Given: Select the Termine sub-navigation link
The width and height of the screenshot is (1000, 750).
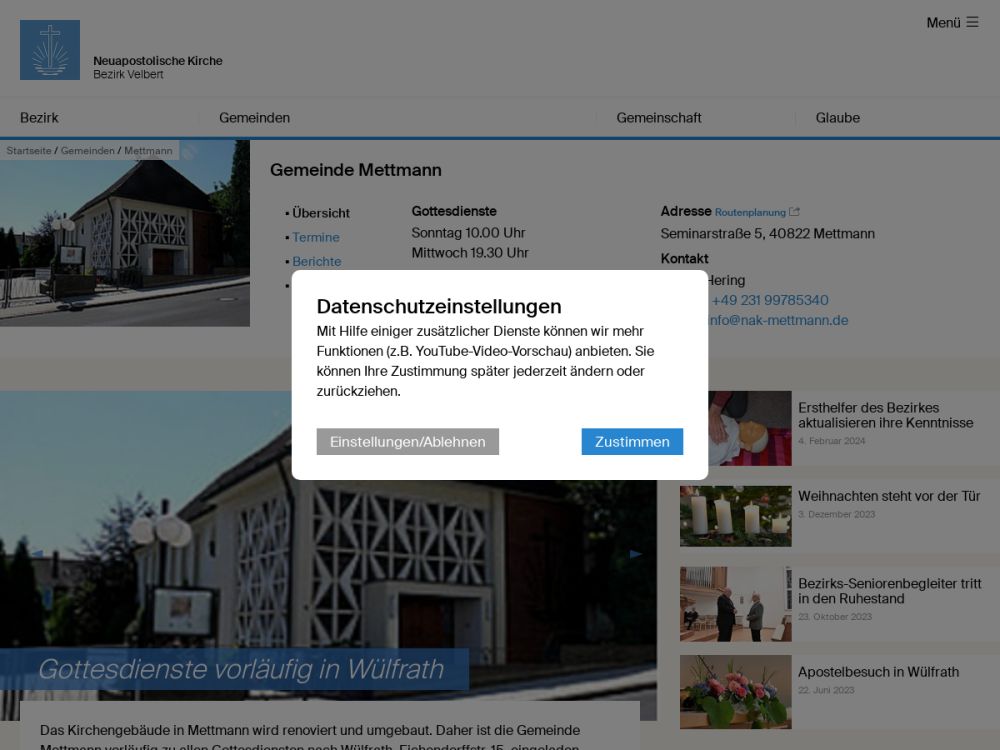Looking at the screenshot, I should click(x=316, y=237).
